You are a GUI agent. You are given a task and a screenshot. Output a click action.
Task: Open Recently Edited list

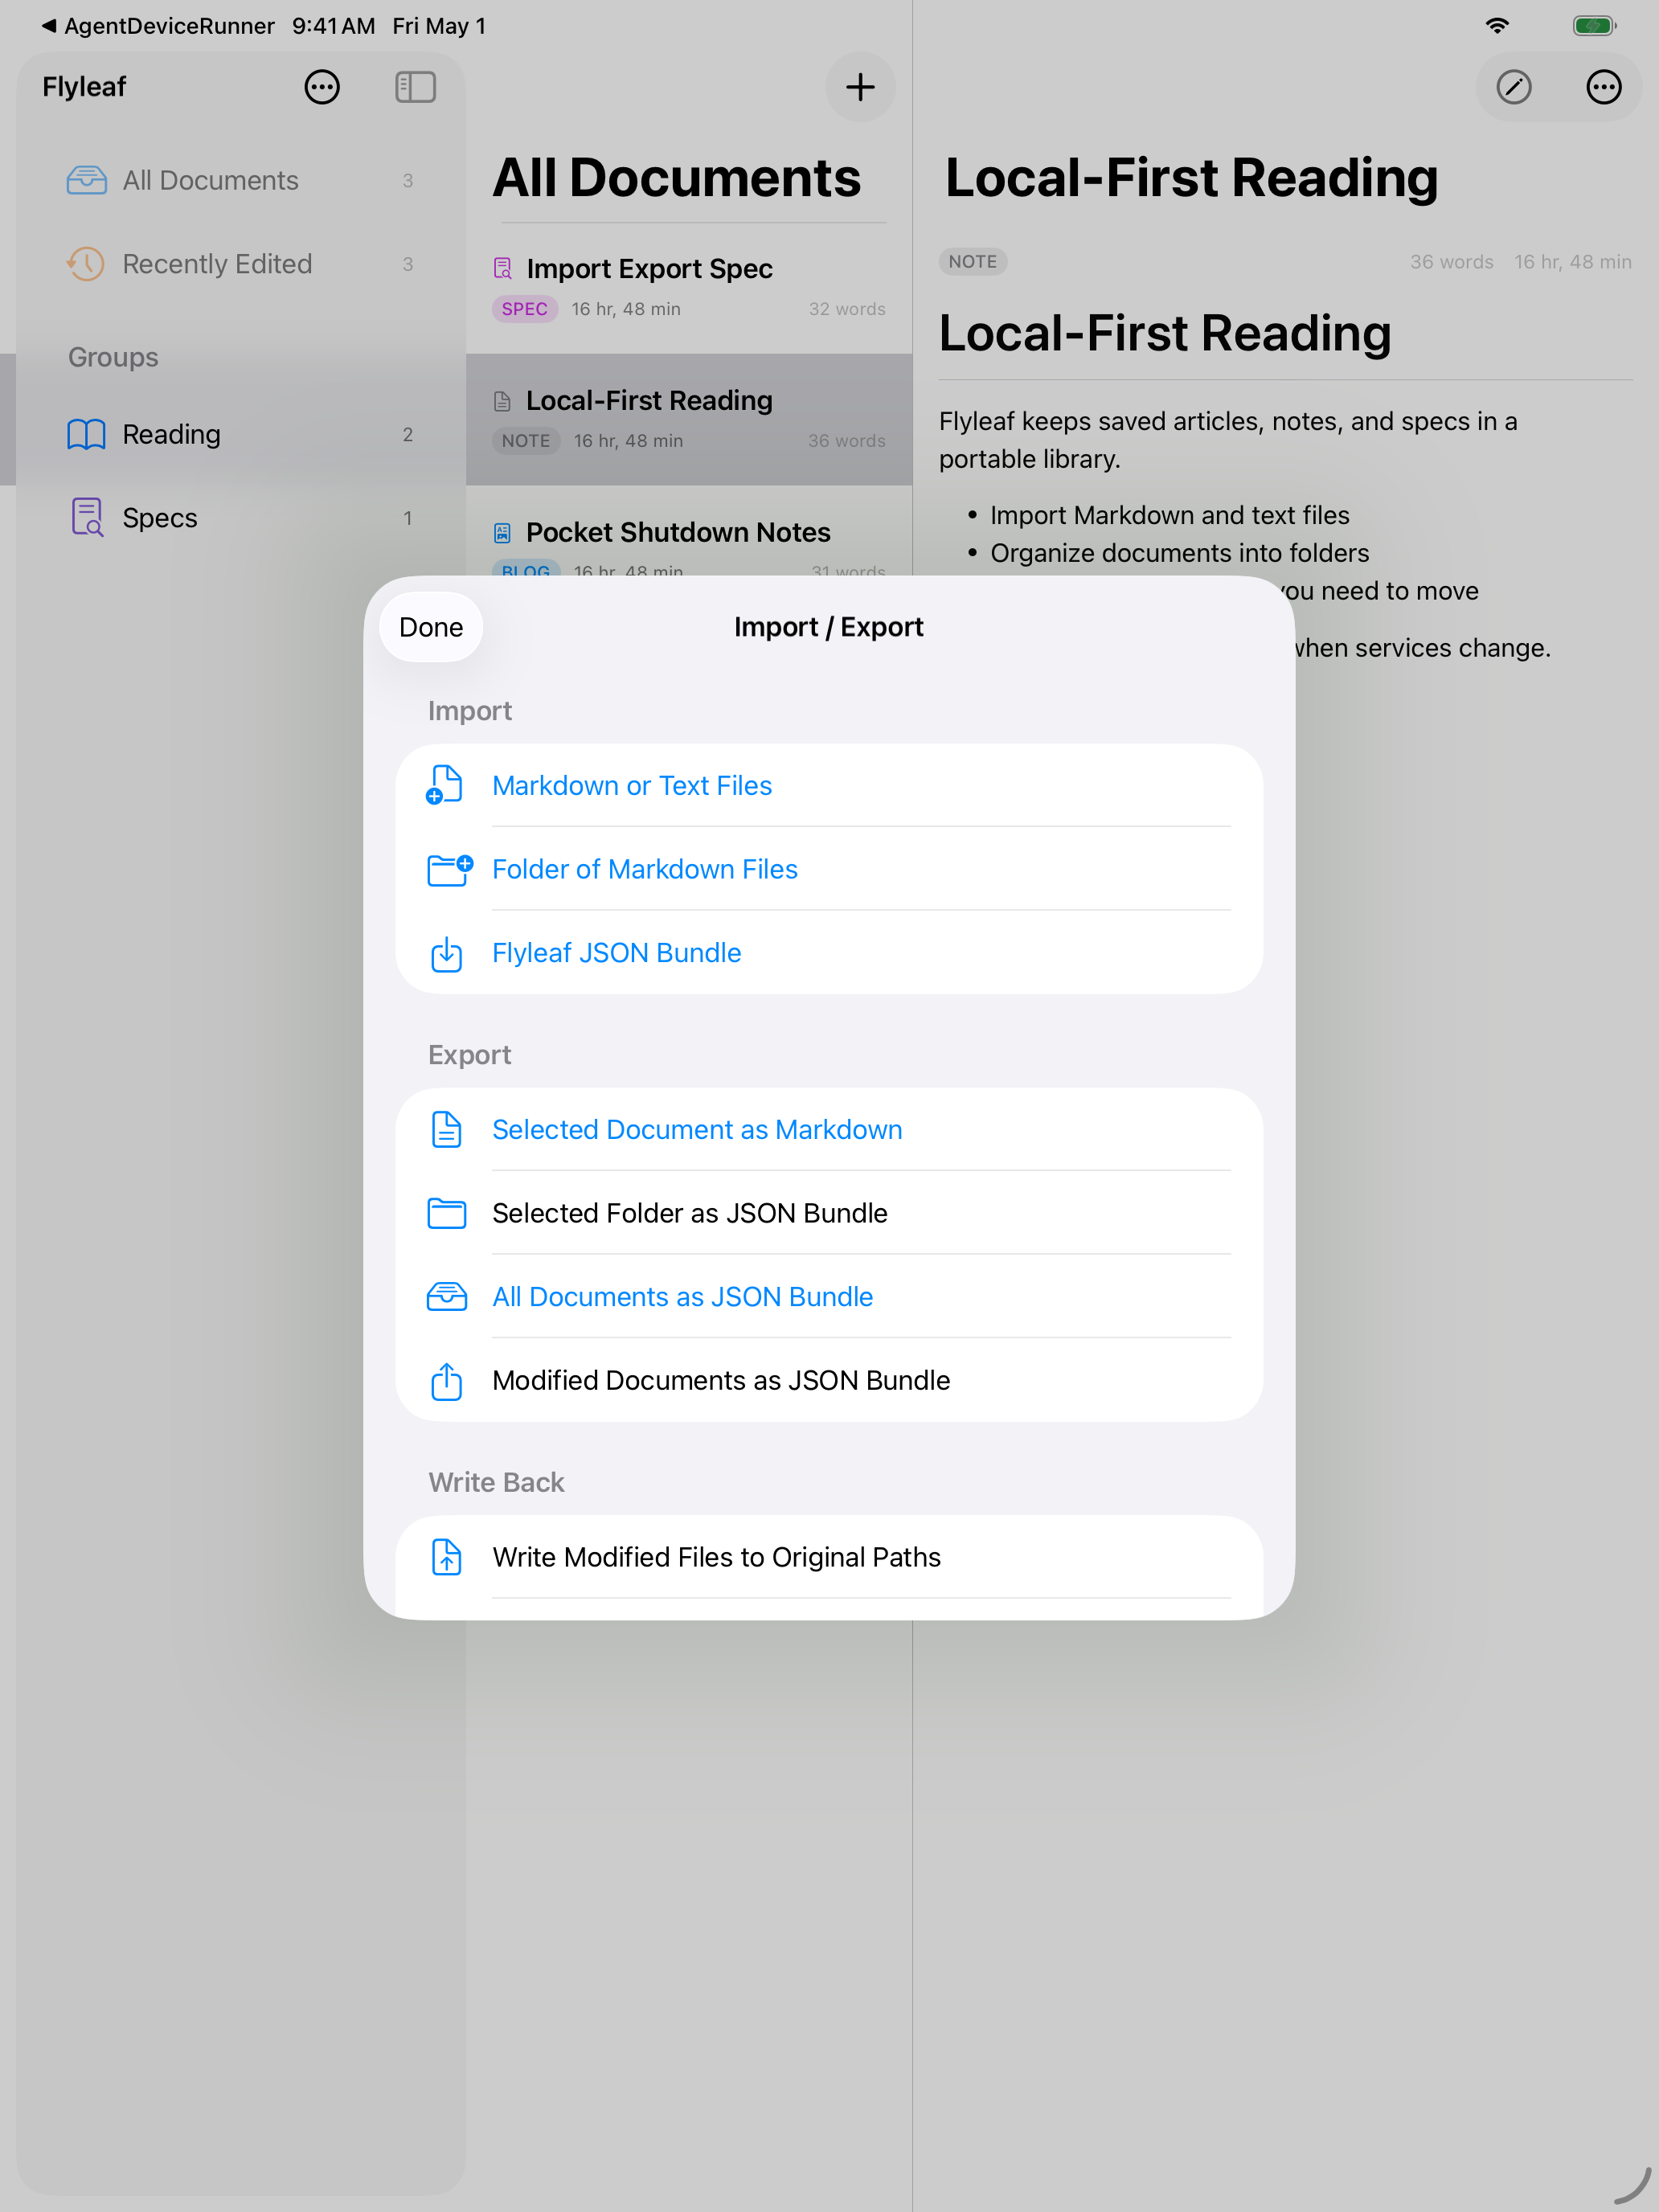[240, 264]
